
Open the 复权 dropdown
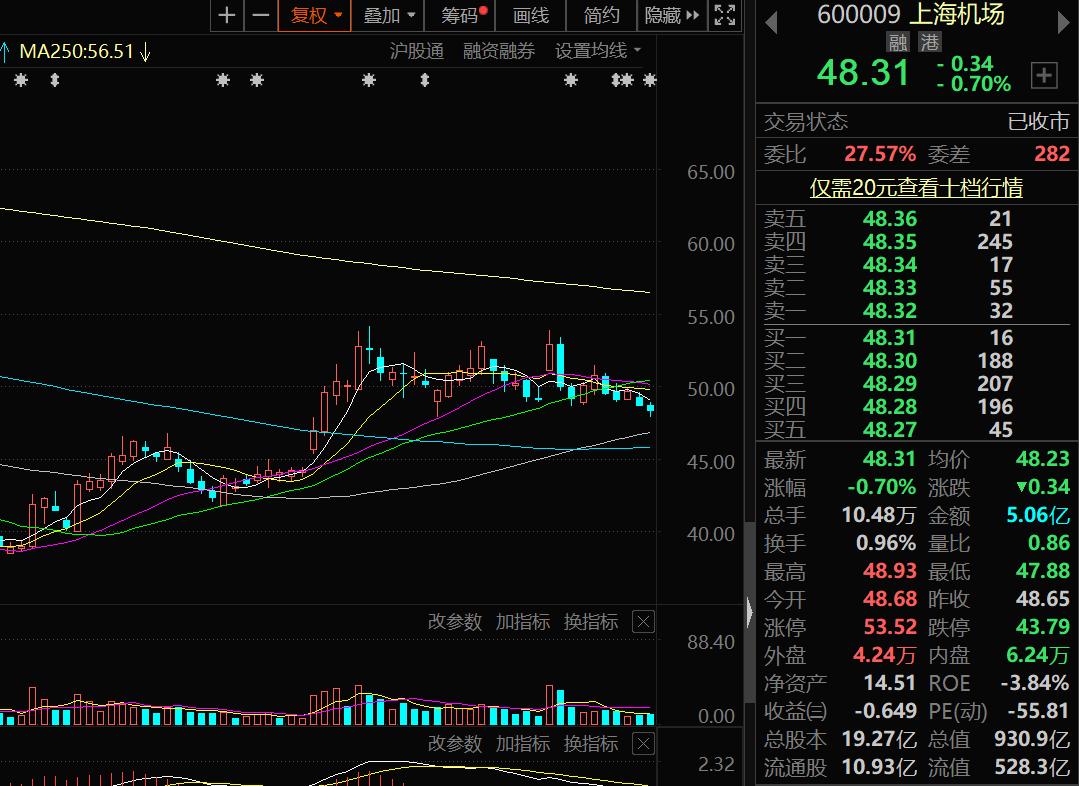point(315,15)
